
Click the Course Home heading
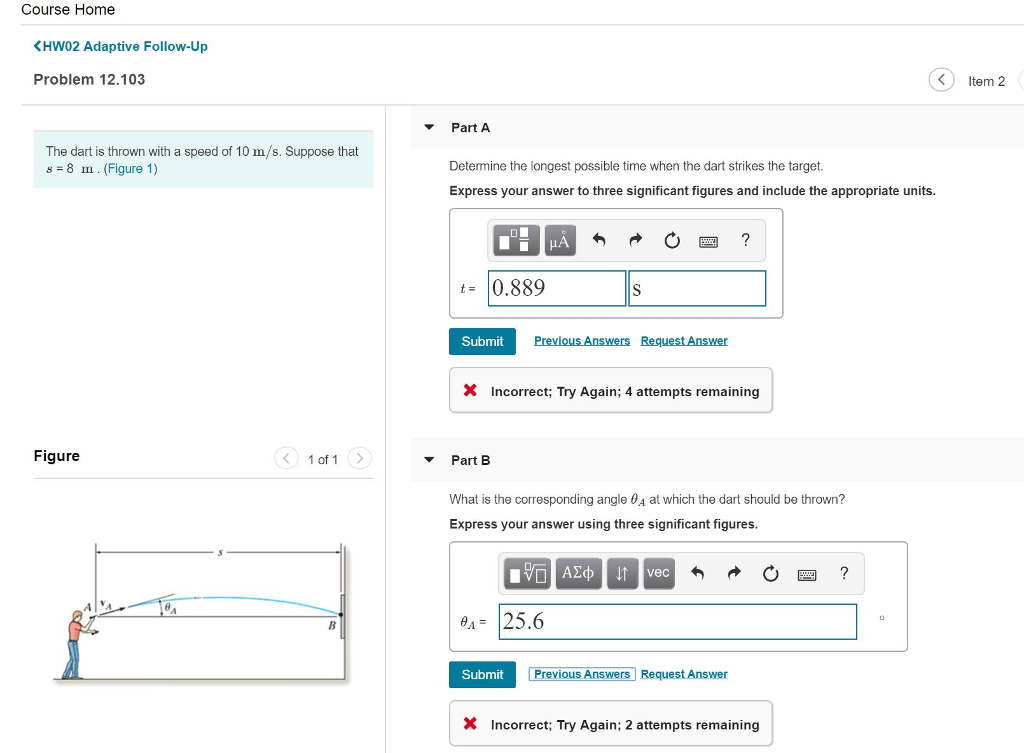pos(68,10)
